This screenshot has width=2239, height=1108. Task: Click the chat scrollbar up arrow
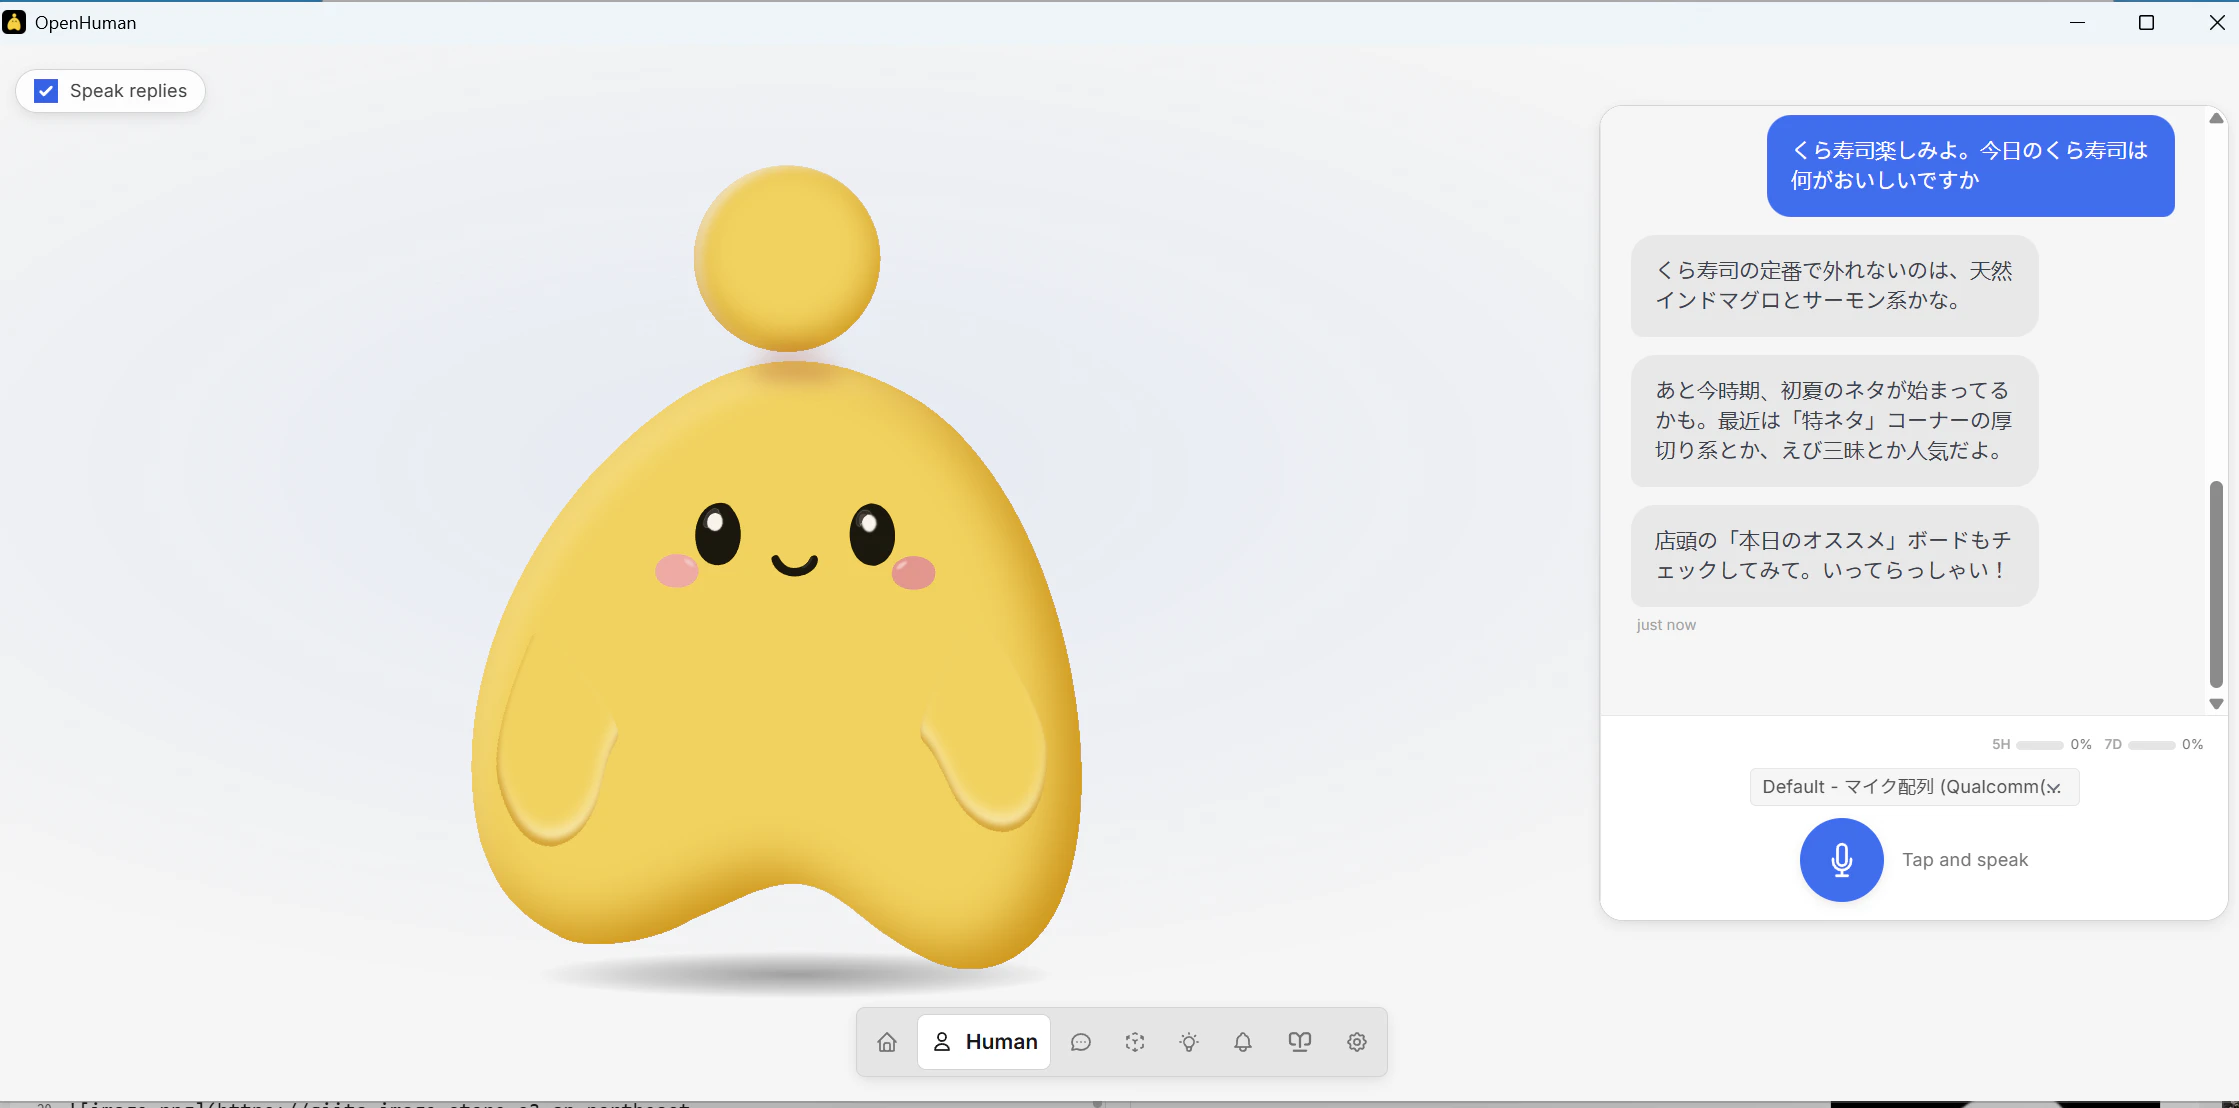[x=2216, y=118]
